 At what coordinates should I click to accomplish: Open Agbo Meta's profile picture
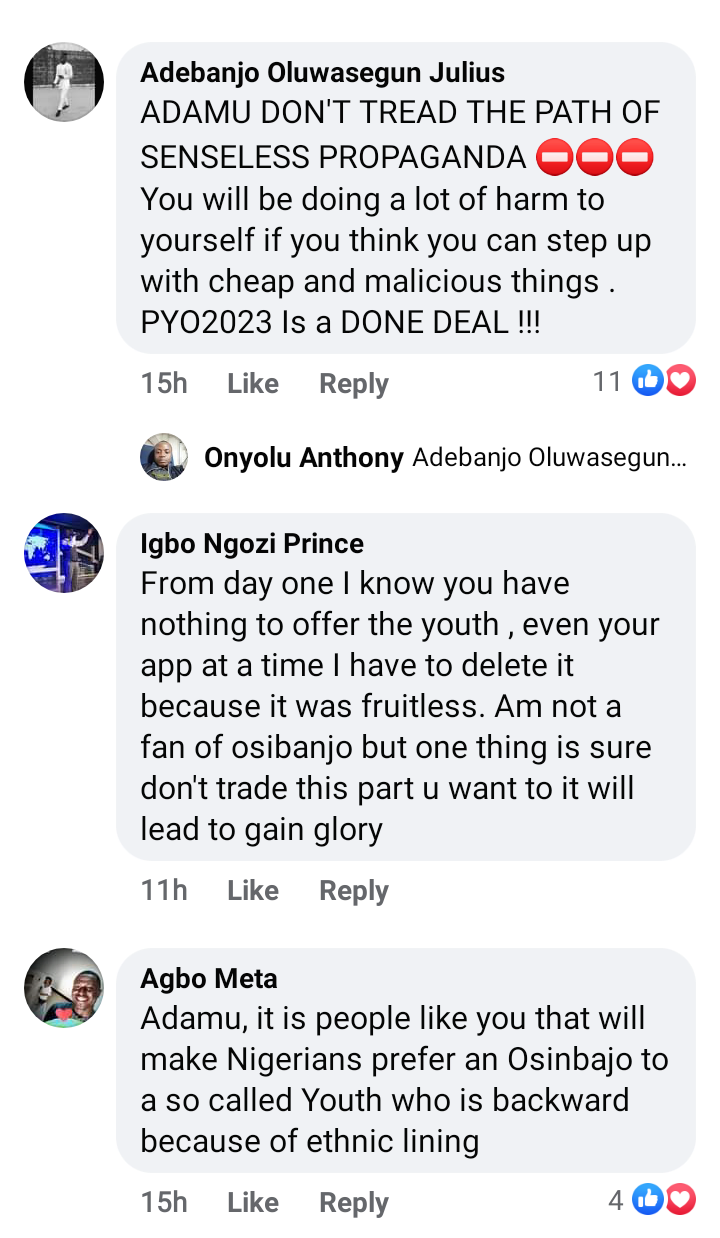click(64, 987)
